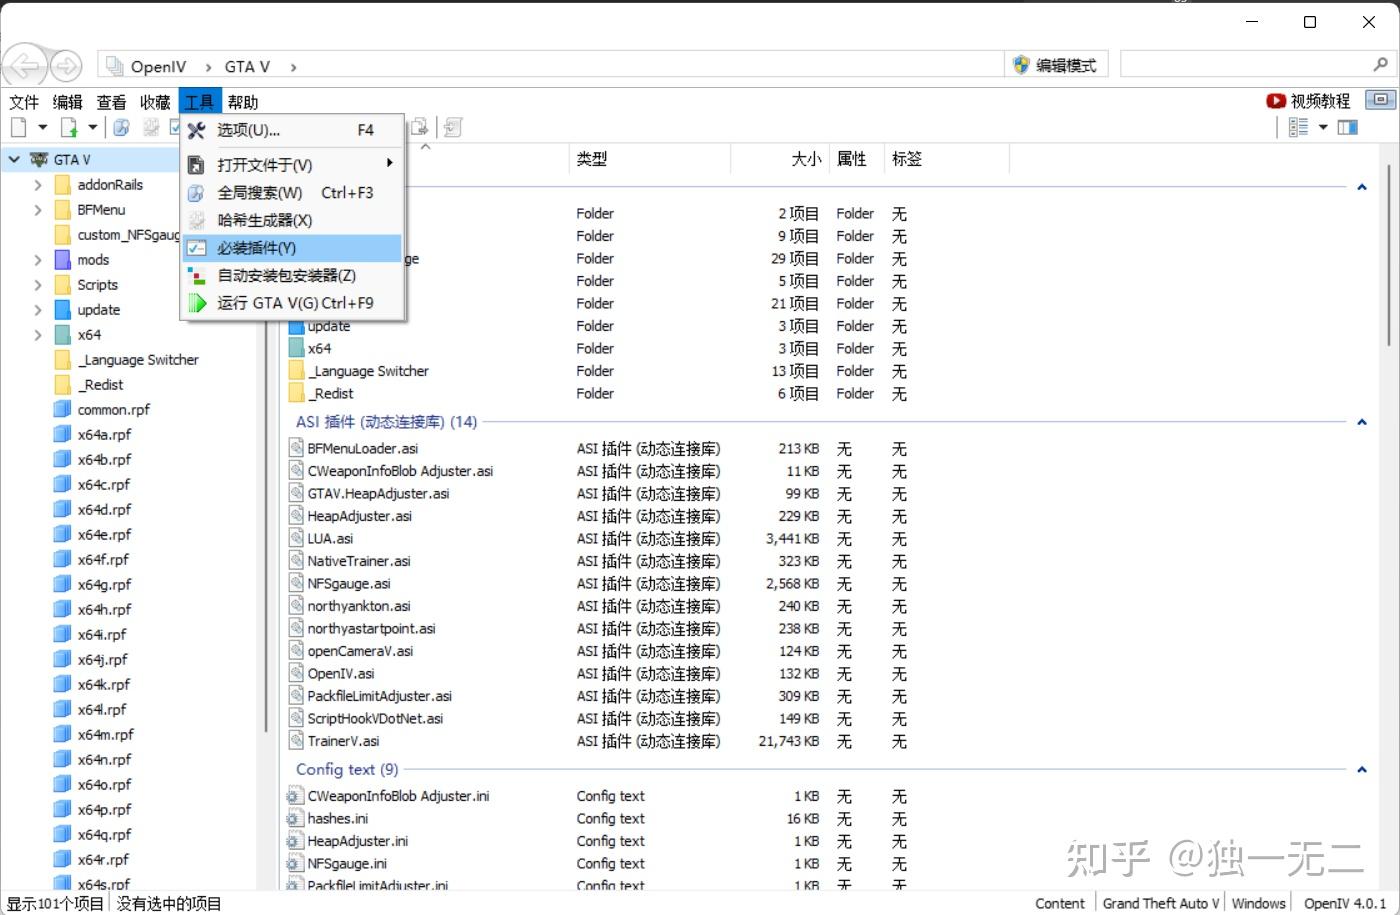
Task: Collapse the GTA V root tree node
Action: [14, 158]
